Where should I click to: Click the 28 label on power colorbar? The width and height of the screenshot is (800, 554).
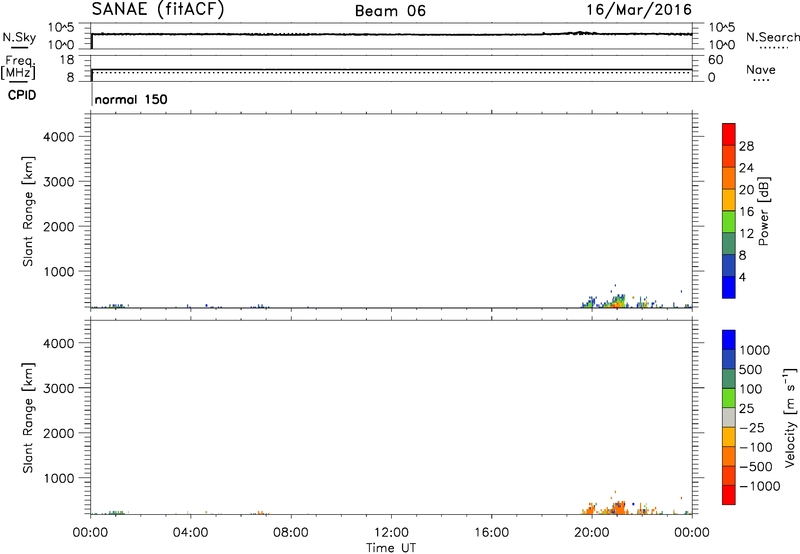[x=746, y=146]
